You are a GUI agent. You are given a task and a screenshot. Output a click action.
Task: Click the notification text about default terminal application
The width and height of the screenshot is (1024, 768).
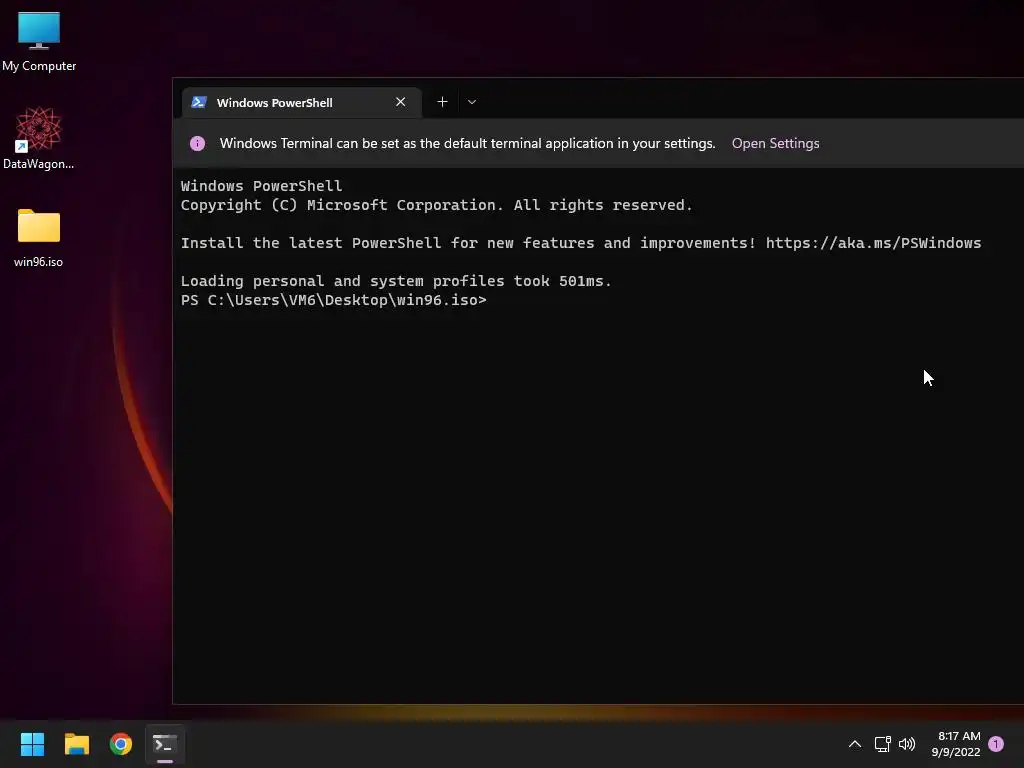coord(468,144)
